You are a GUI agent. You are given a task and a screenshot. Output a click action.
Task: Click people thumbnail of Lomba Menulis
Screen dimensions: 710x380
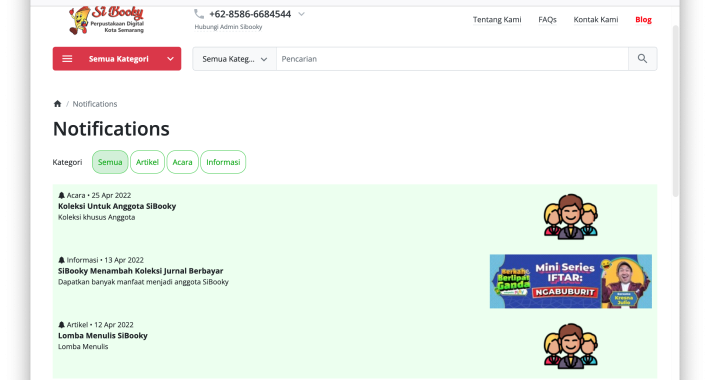571,346
